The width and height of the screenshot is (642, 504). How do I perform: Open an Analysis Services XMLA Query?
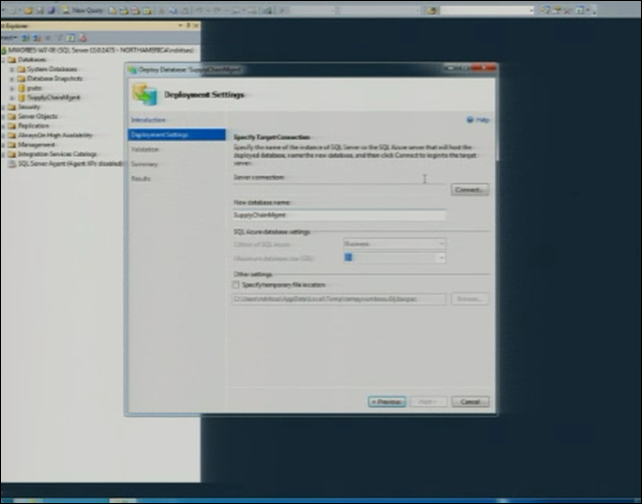click(x=147, y=11)
